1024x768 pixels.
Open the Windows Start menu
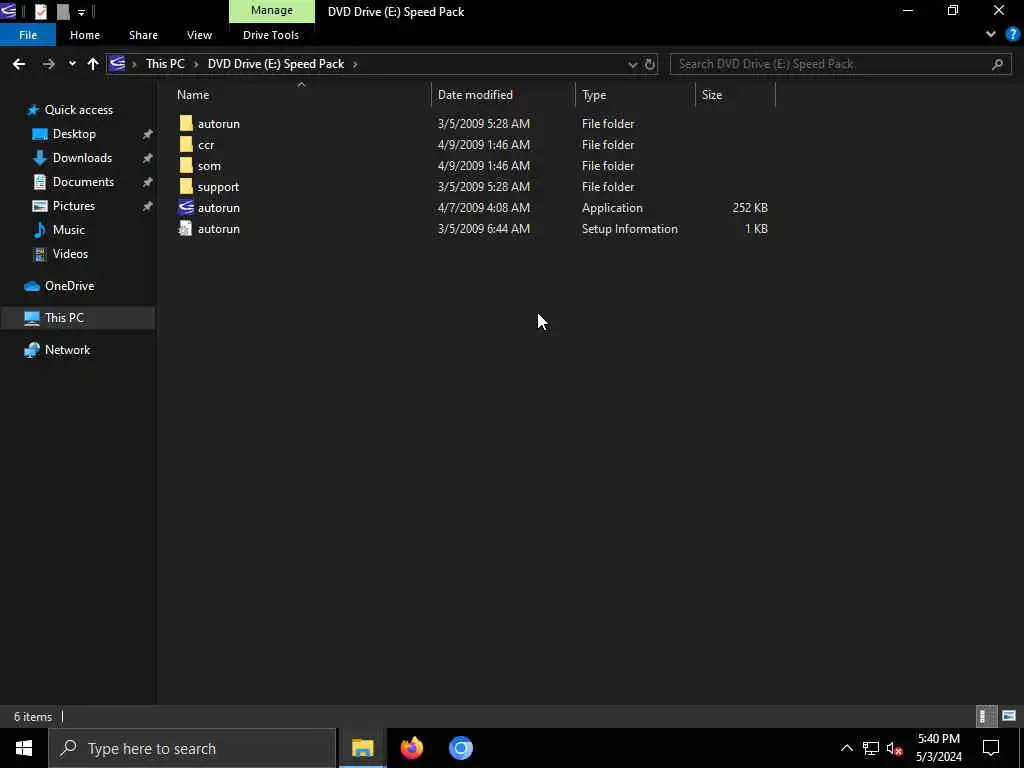pos(24,748)
